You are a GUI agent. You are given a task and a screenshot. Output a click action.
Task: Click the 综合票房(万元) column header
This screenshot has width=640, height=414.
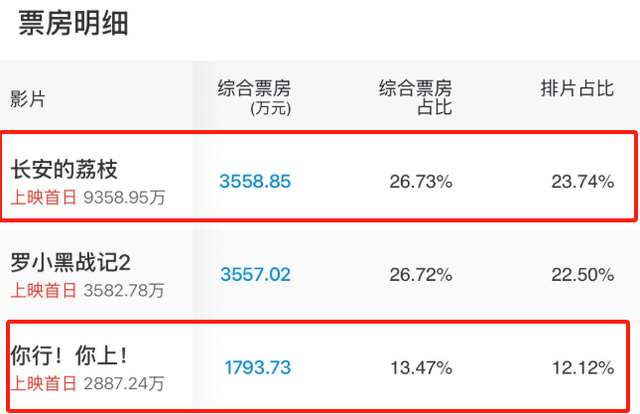(x=254, y=97)
